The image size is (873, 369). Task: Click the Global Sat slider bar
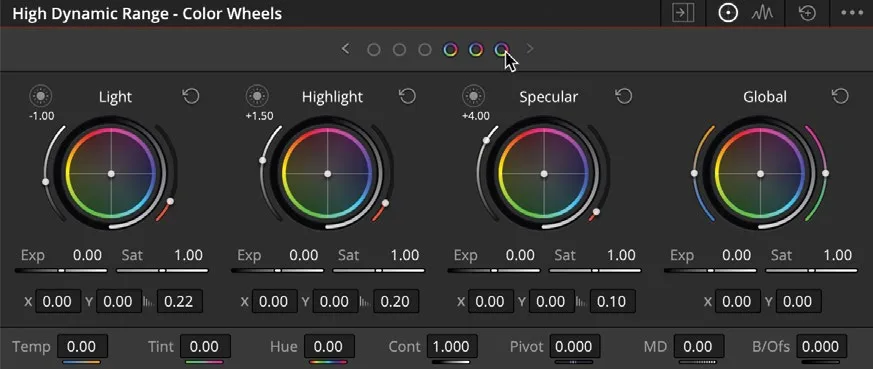(811, 270)
